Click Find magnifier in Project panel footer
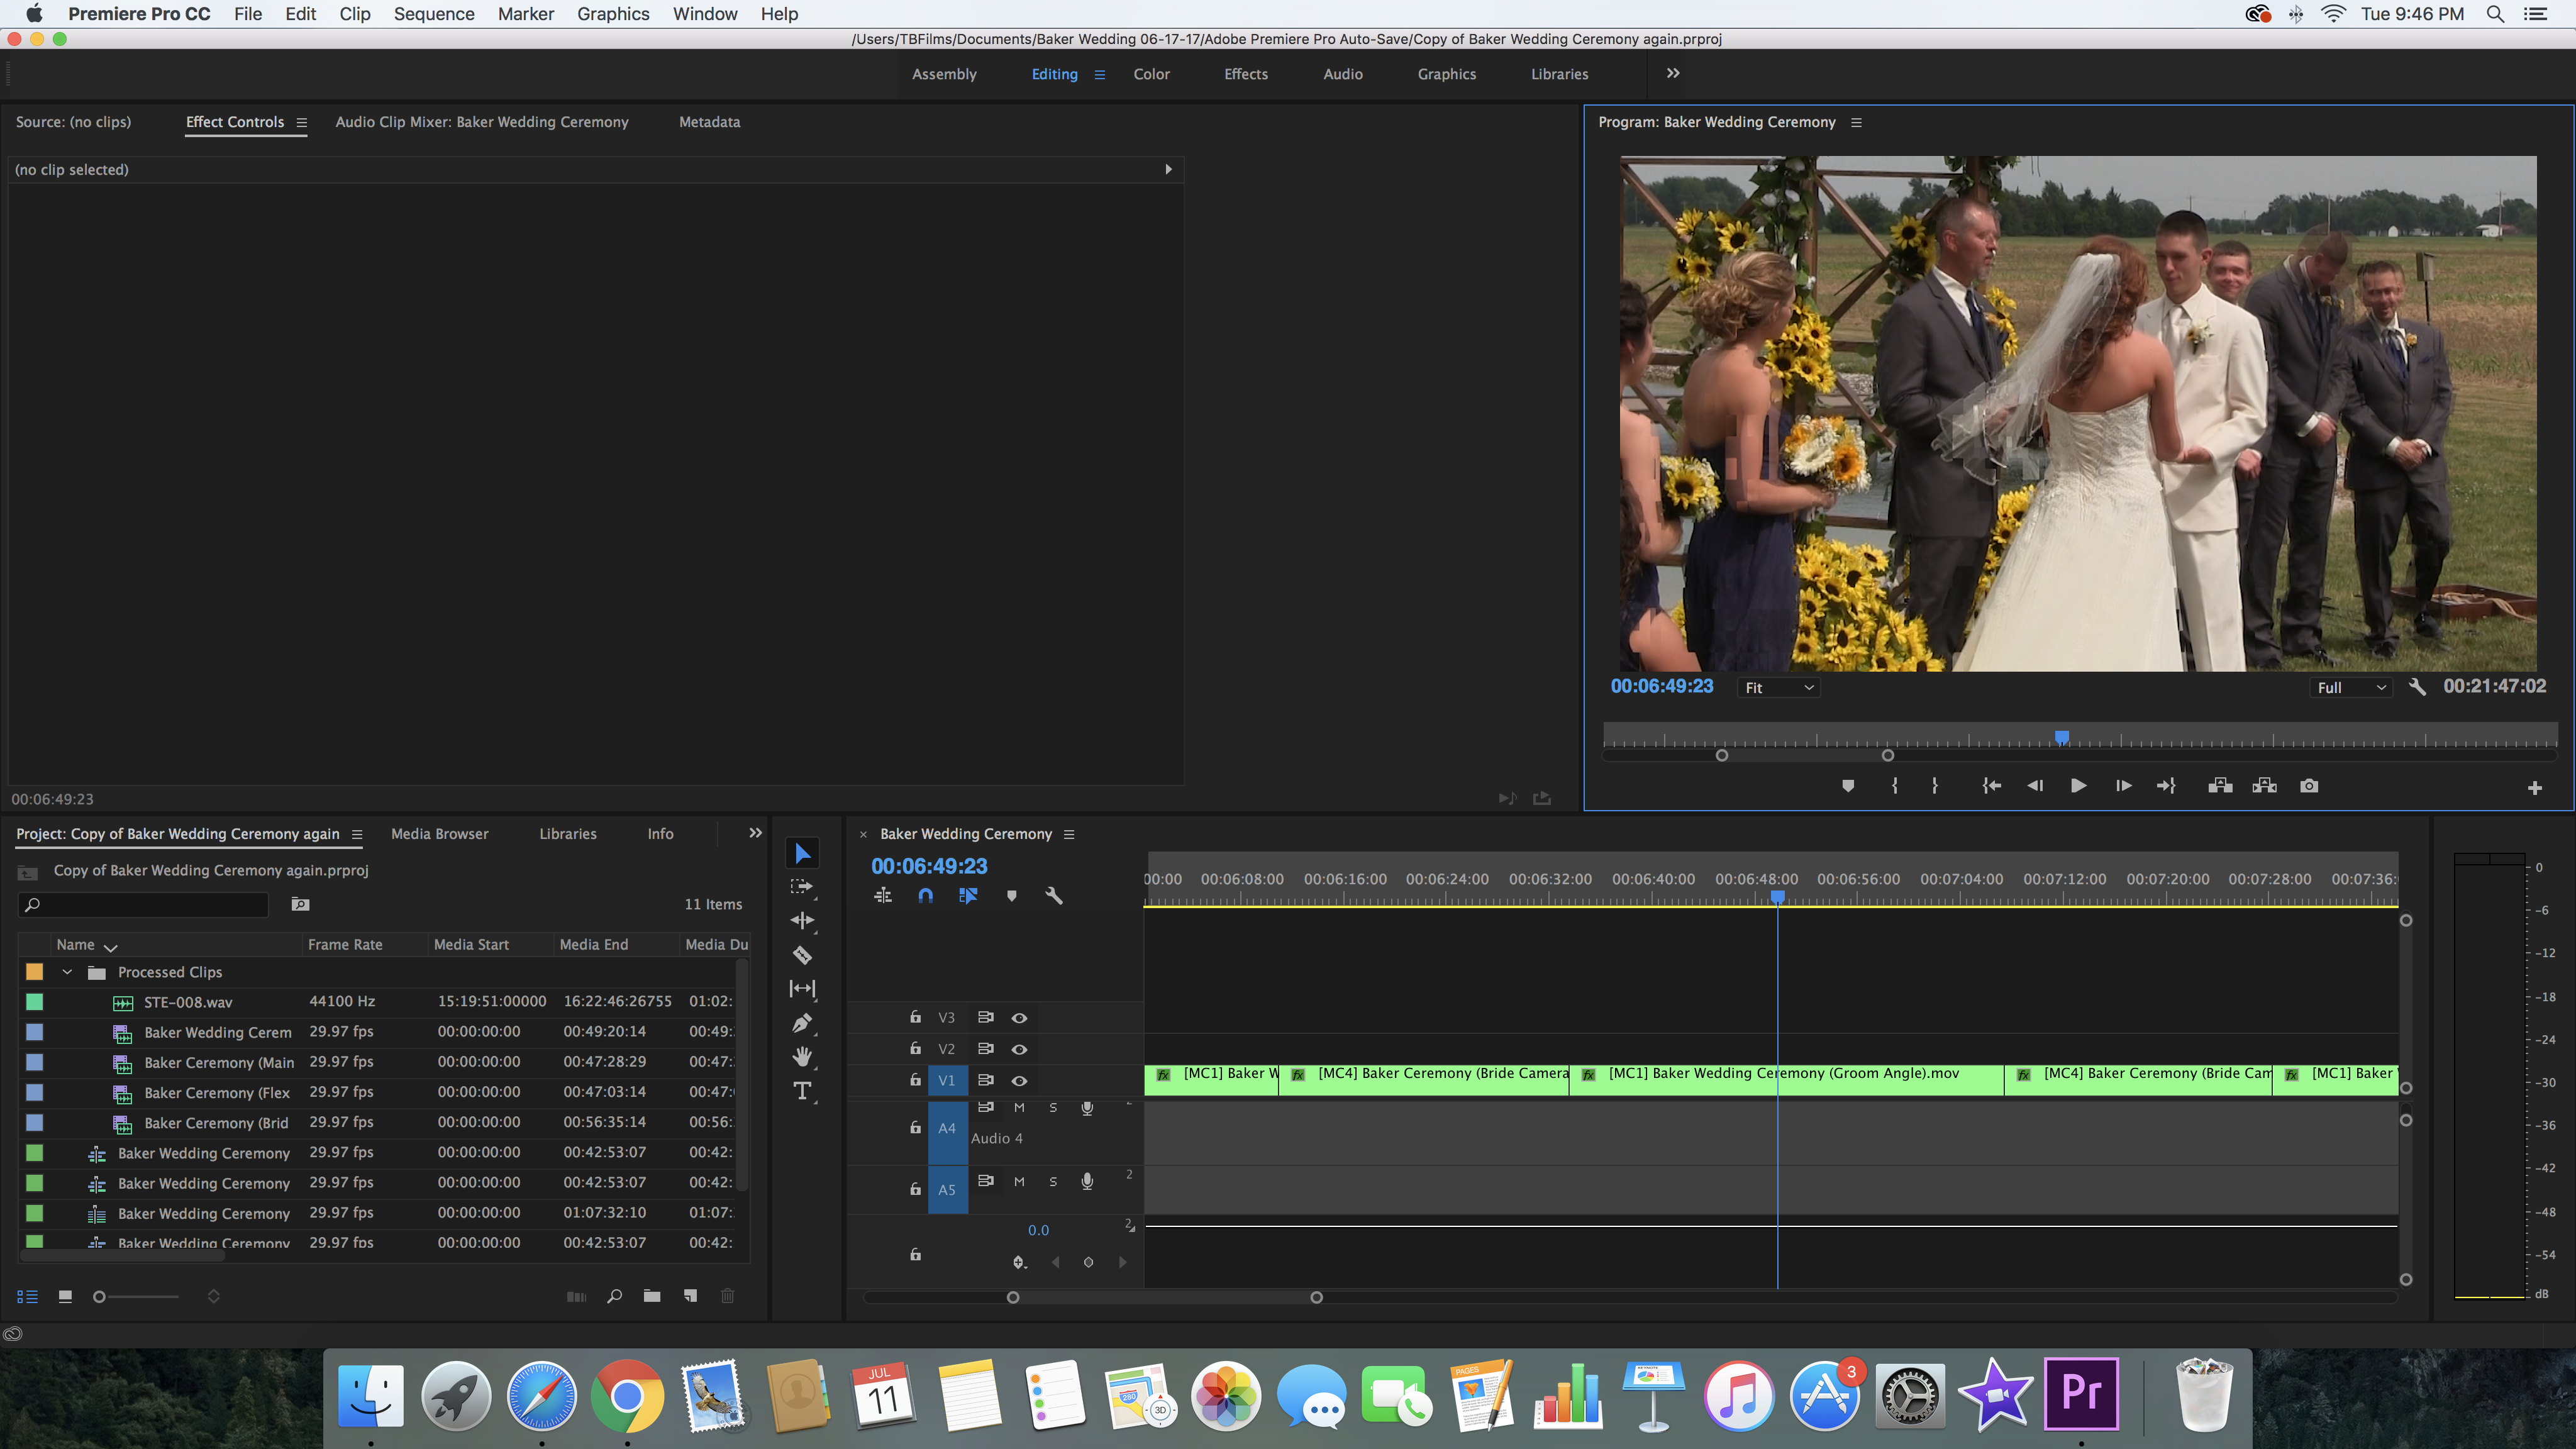The width and height of the screenshot is (2576, 1449). coord(614,1296)
